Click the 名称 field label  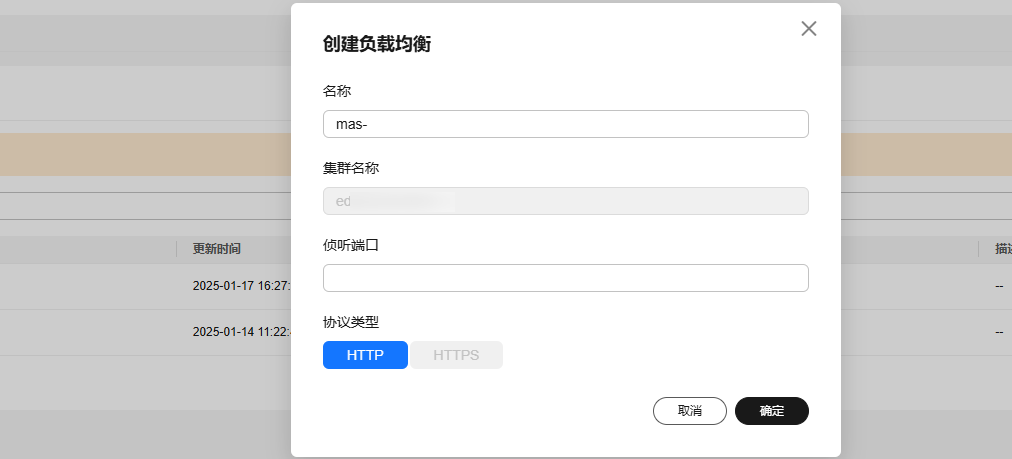point(337,91)
